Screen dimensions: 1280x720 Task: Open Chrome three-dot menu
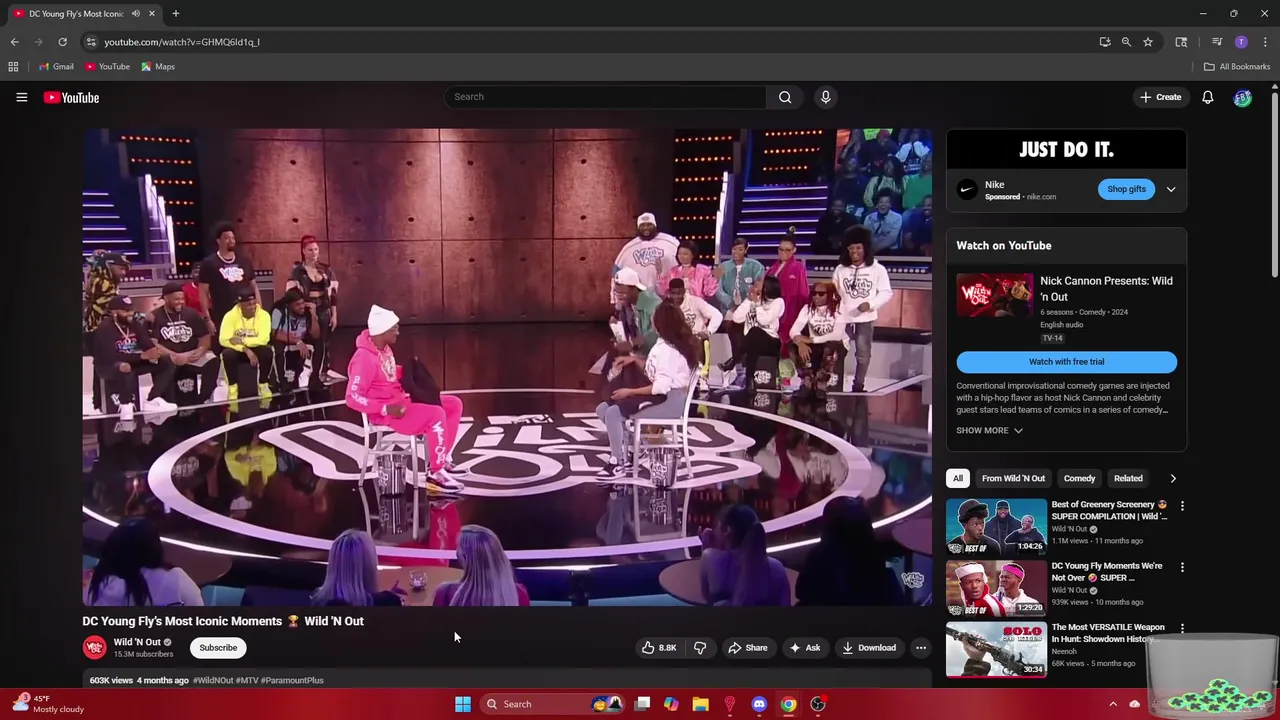click(x=1265, y=42)
